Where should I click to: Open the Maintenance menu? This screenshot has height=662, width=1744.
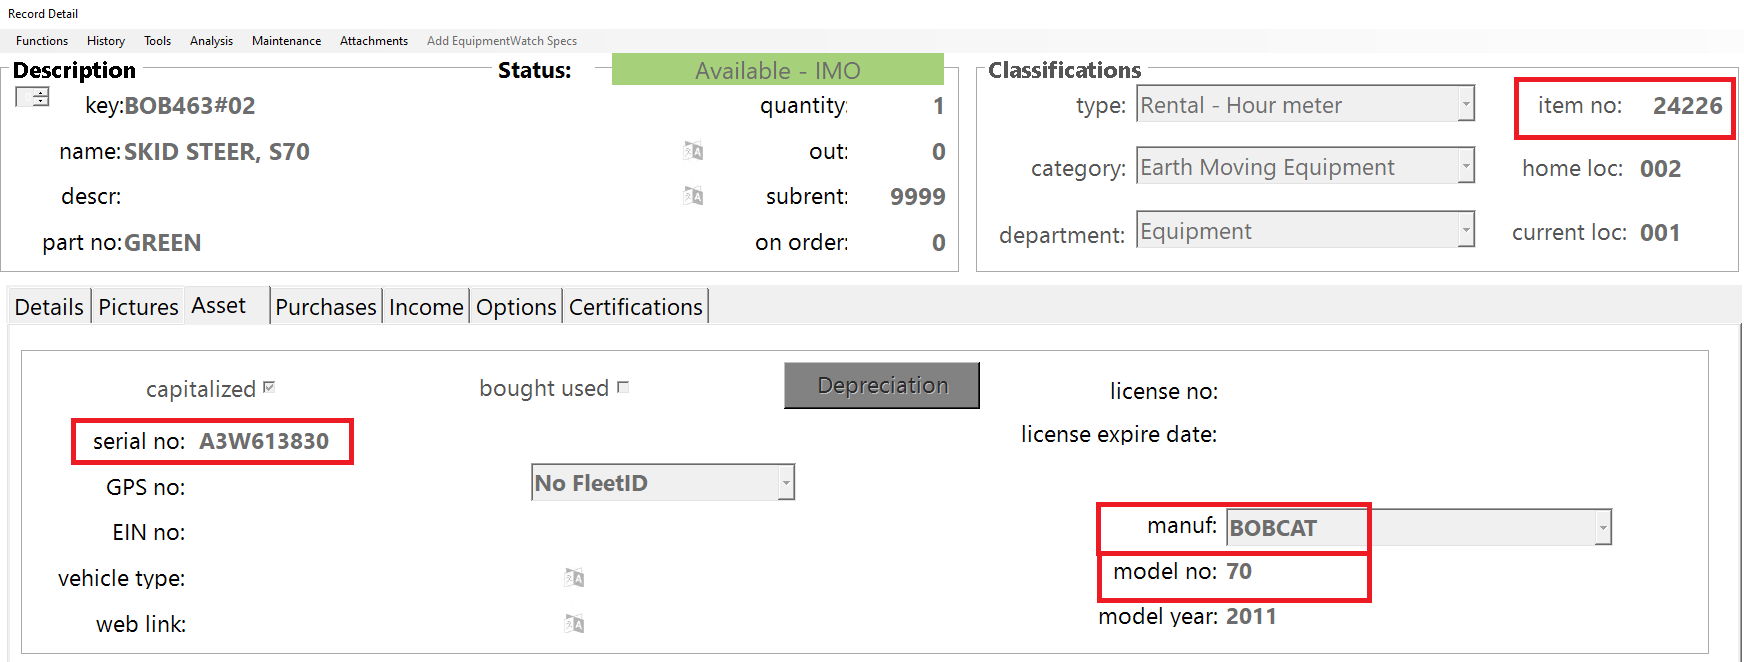pos(286,41)
